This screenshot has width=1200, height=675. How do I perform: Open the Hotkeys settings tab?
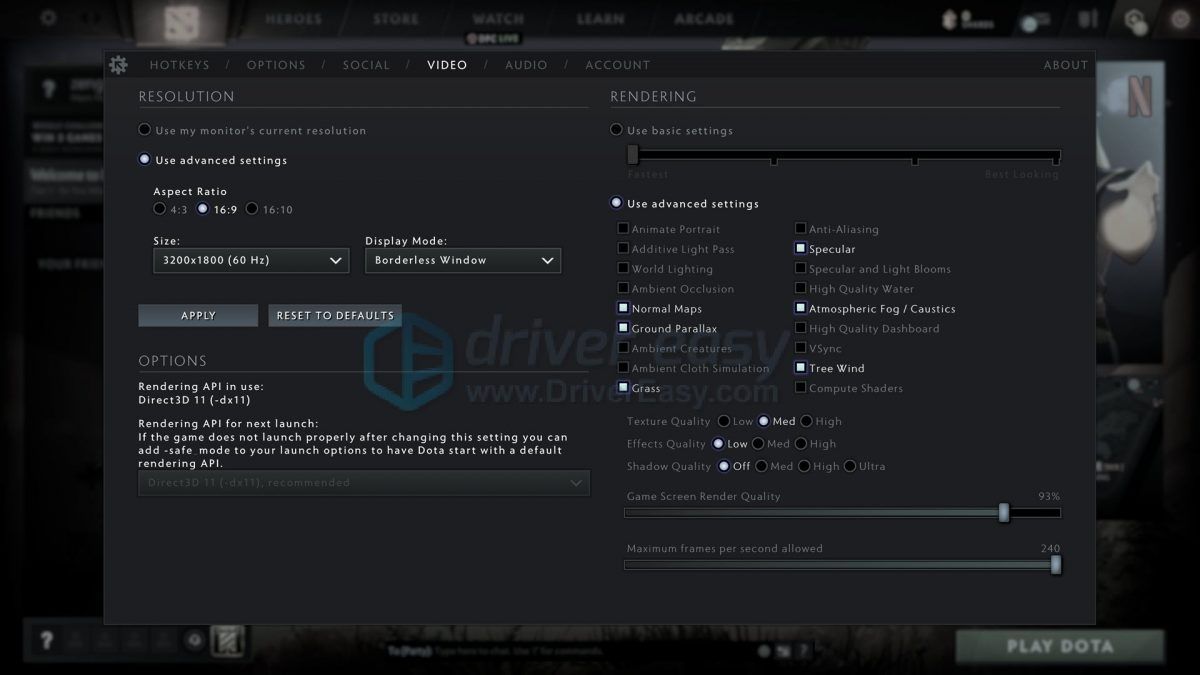click(180, 65)
